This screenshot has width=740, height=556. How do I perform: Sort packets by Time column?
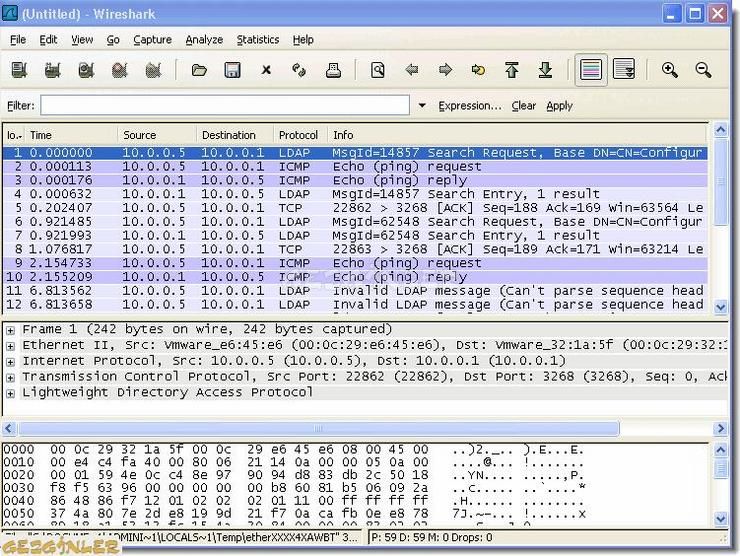tap(72, 135)
